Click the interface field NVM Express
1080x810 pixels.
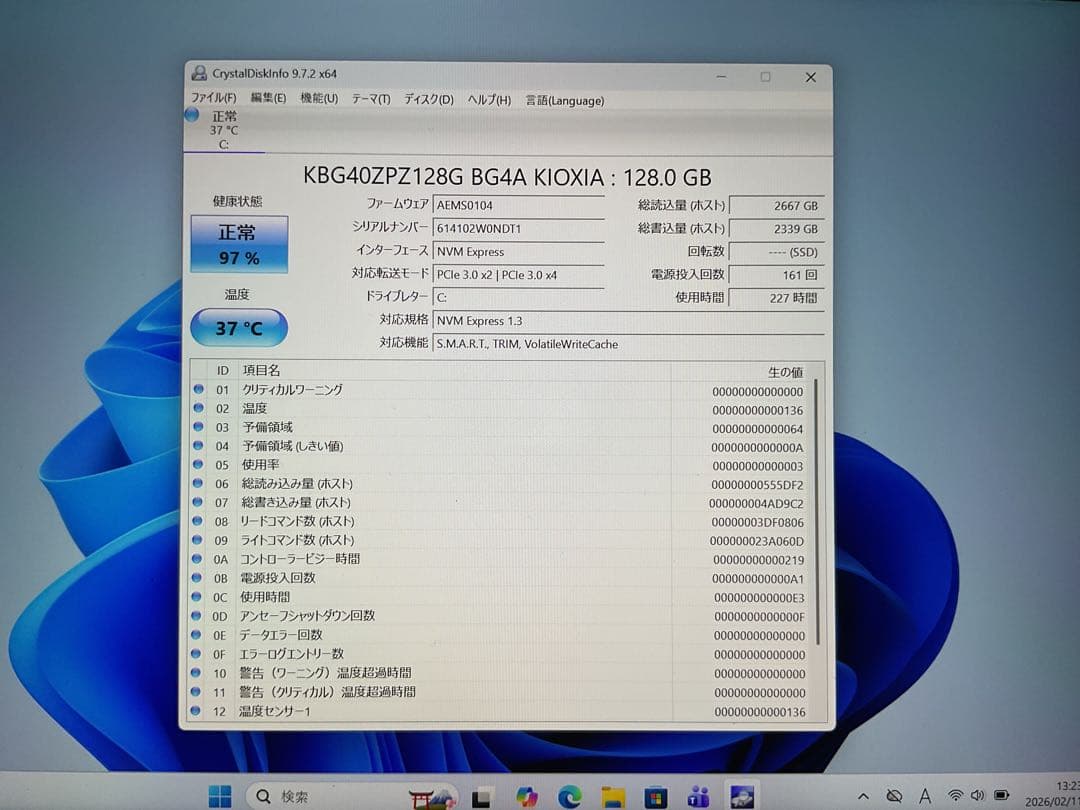519,251
